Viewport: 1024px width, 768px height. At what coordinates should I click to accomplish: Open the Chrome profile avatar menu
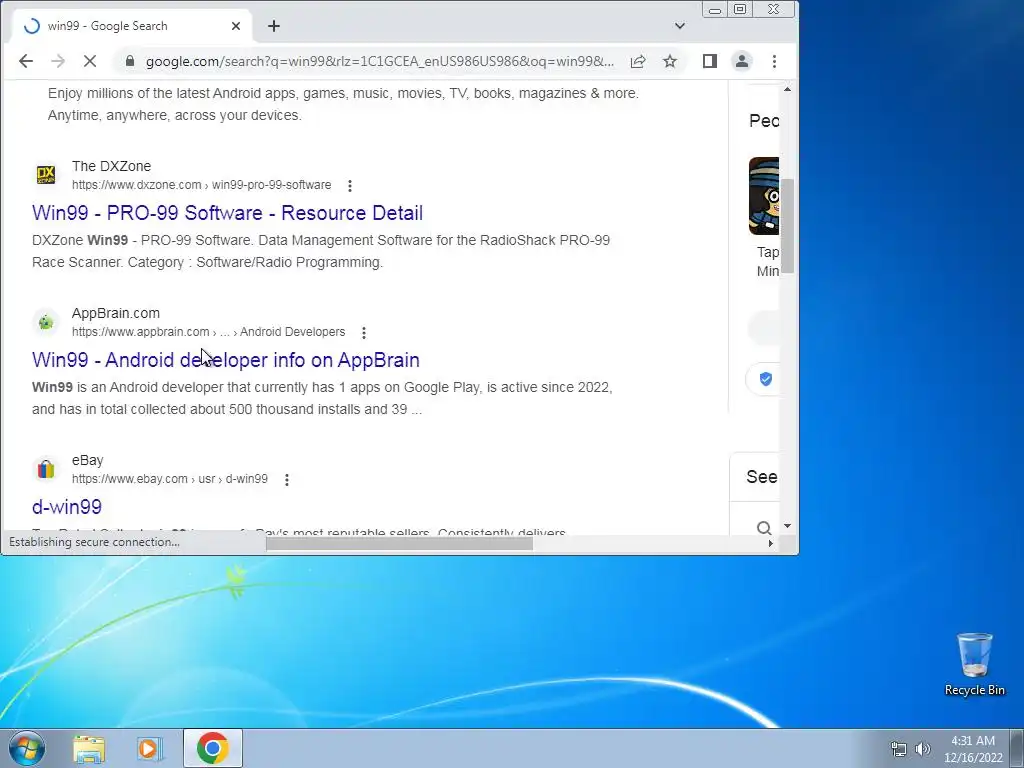742,61
